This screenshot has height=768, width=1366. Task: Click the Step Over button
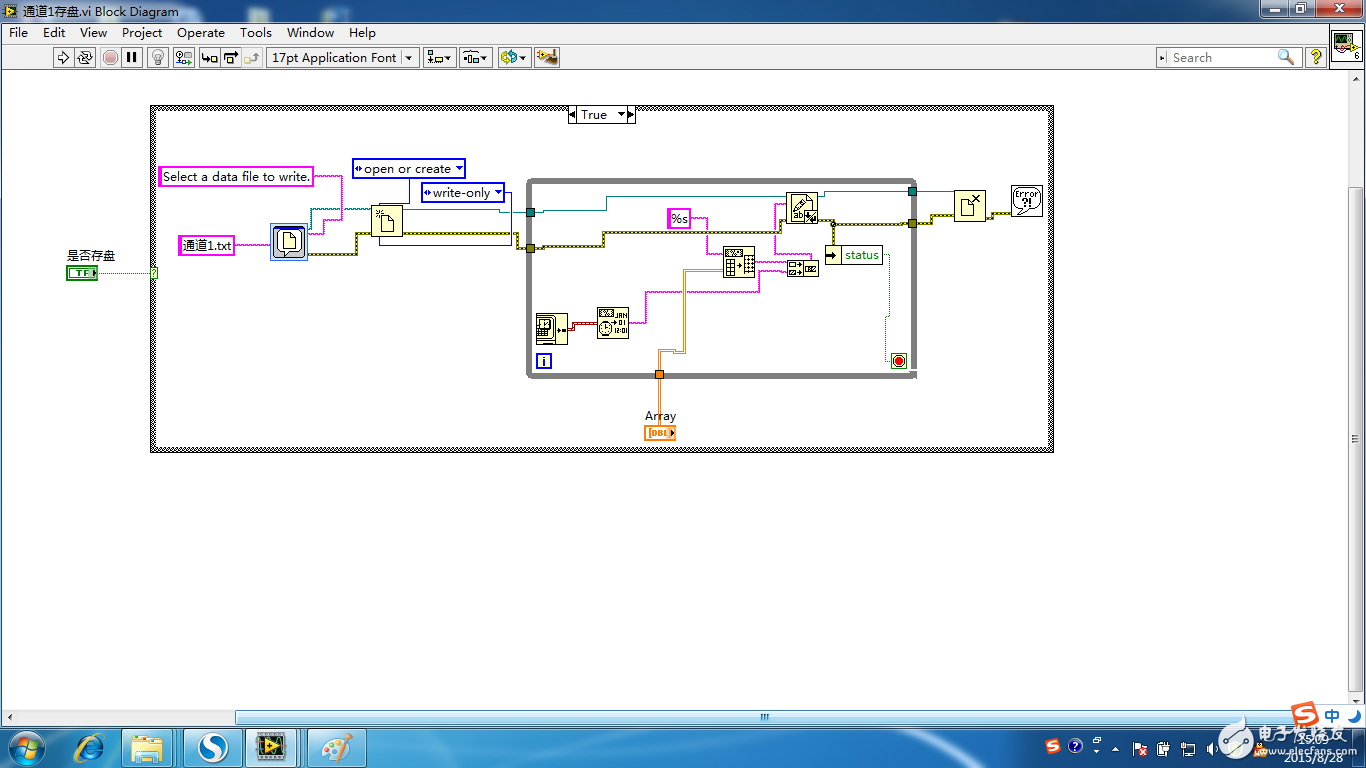231,58
